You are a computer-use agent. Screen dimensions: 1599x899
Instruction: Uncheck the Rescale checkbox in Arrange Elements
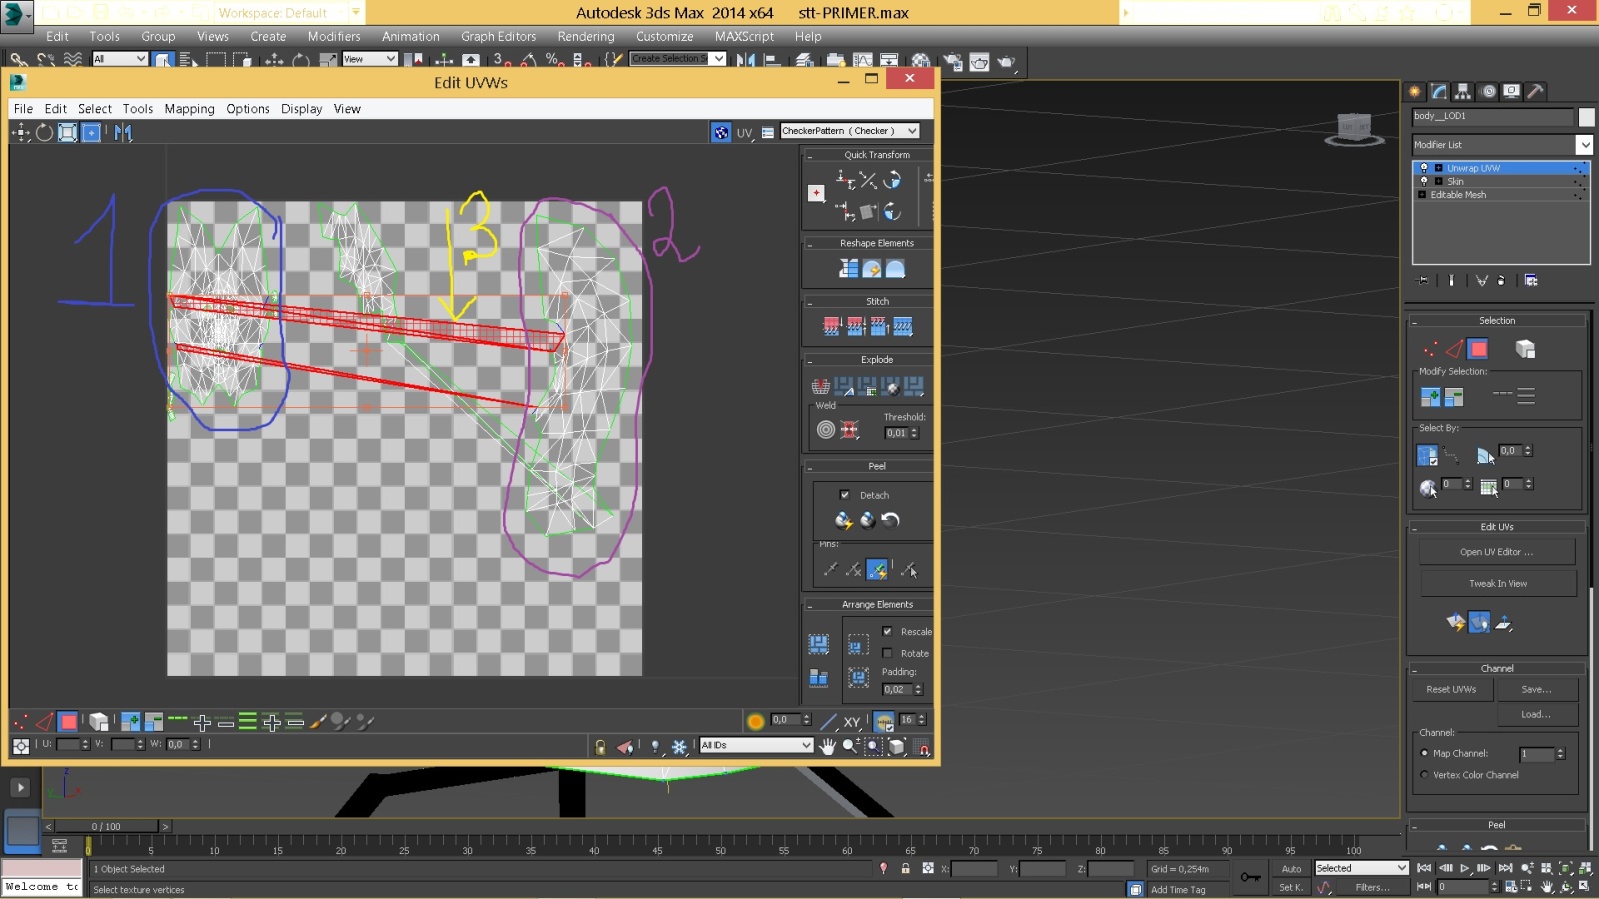tap(887, 631)
